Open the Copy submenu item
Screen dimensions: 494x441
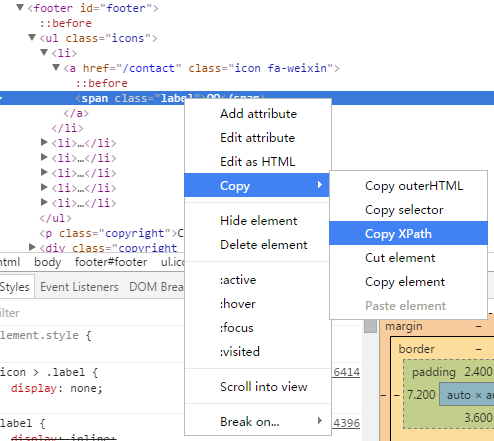tap(257, 185)
